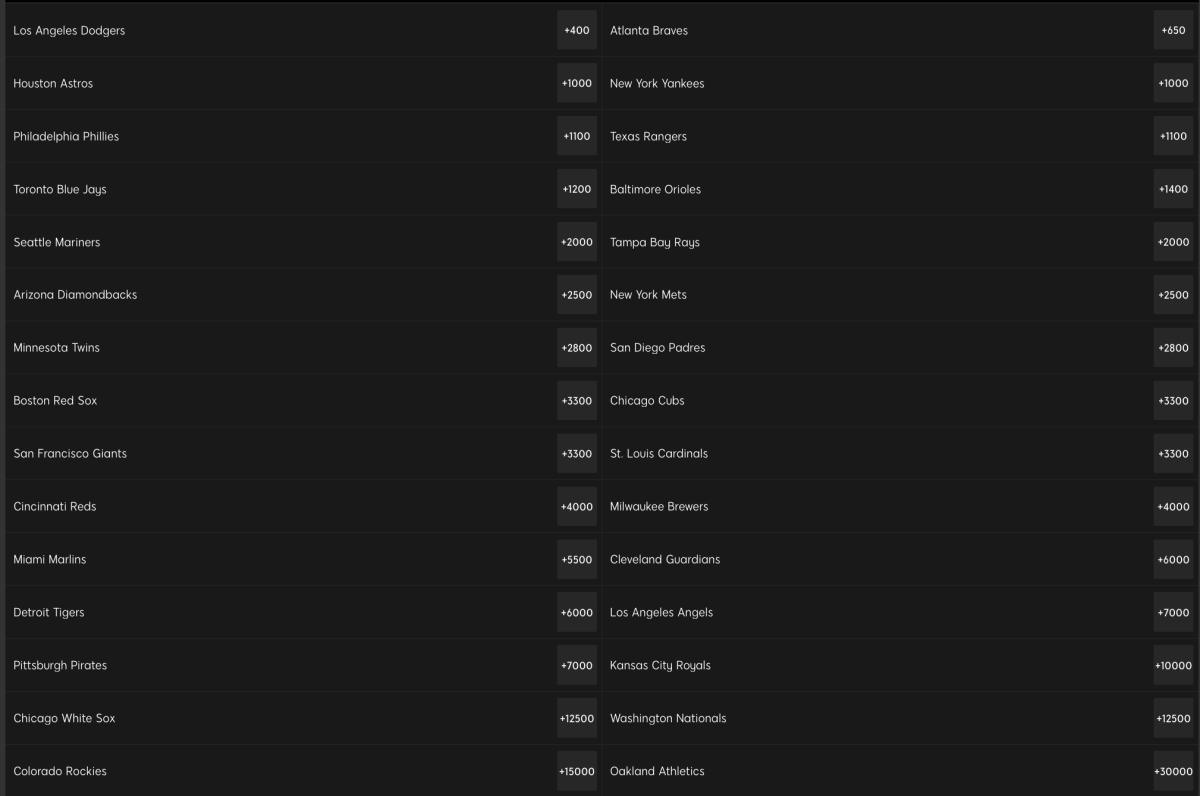Select Colorado Rockies +15000 odds

click(577, 772)
